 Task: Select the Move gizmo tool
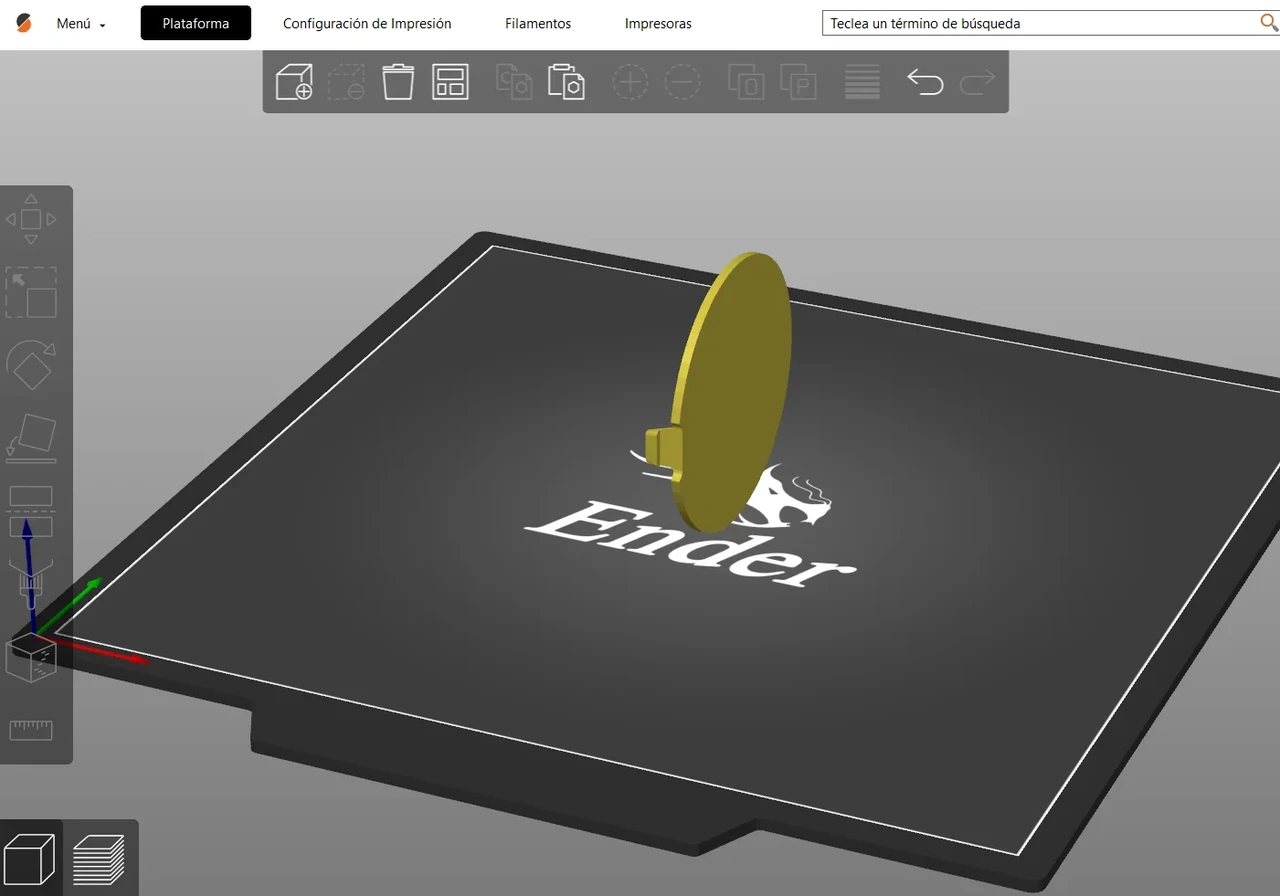(31, 219)
